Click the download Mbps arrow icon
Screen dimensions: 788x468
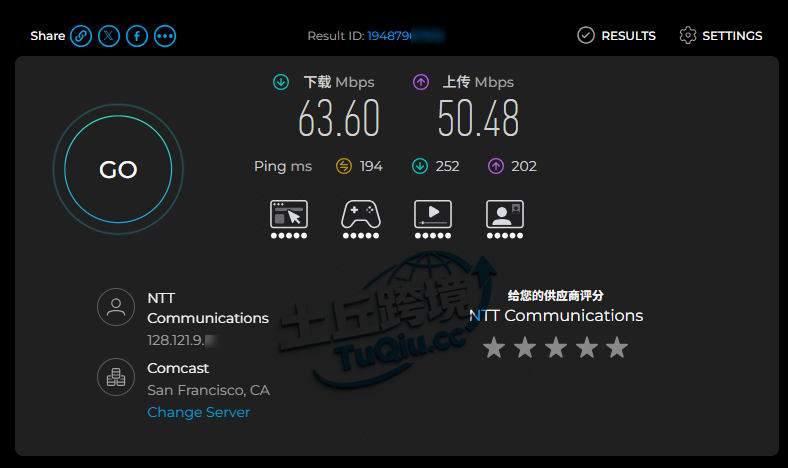coord(281,82)
